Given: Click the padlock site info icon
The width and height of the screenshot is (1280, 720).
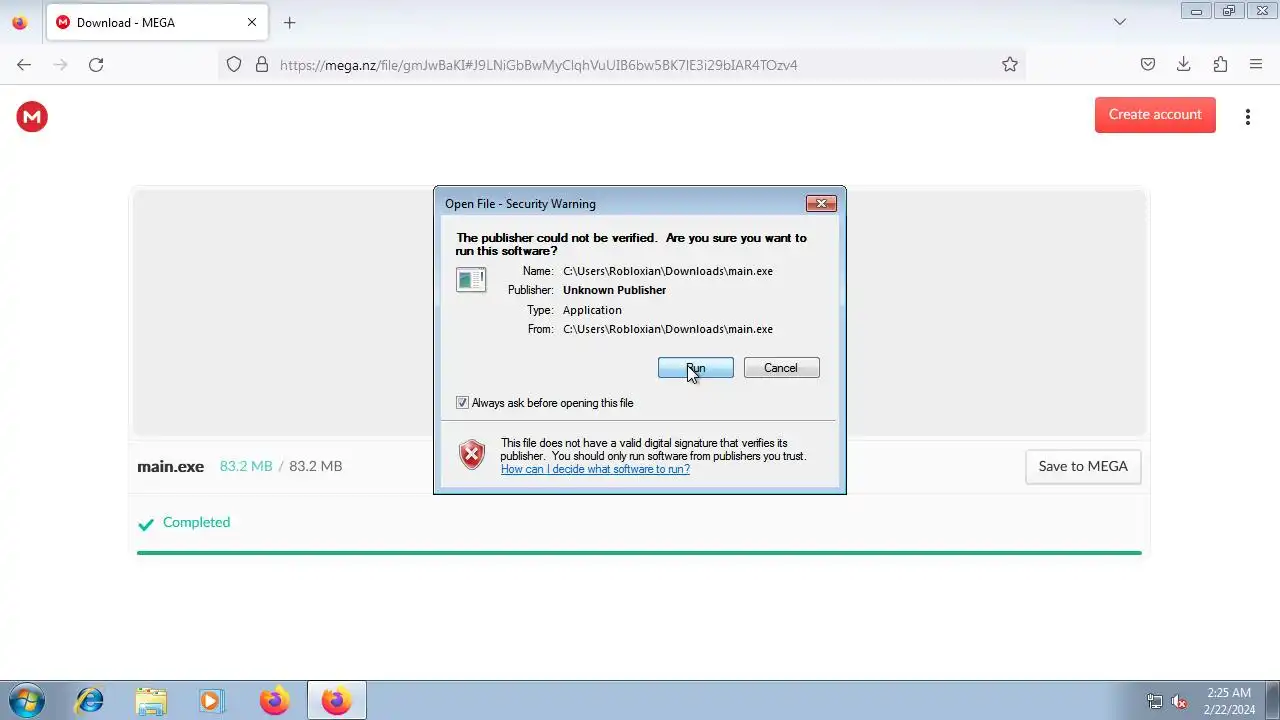Looking at the screenshot, I should [262, 65].
